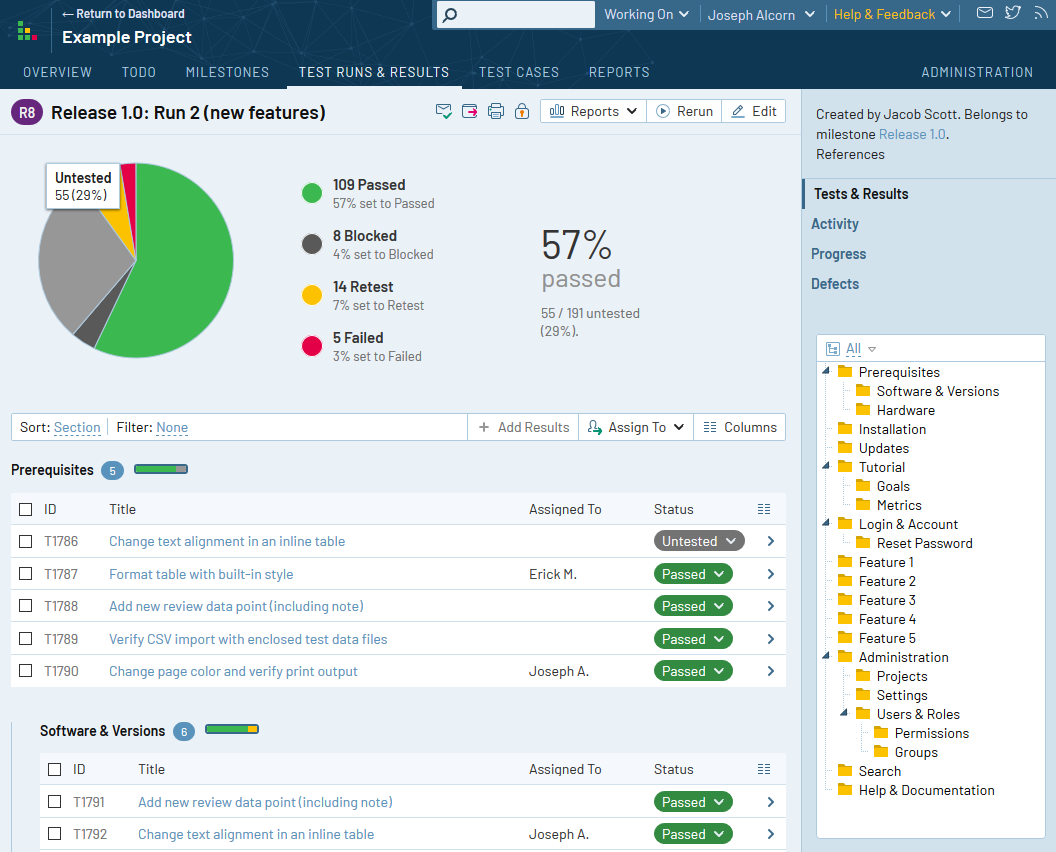
Task: Select the checkbox for test T1787
Action: (x=25, y=573)
